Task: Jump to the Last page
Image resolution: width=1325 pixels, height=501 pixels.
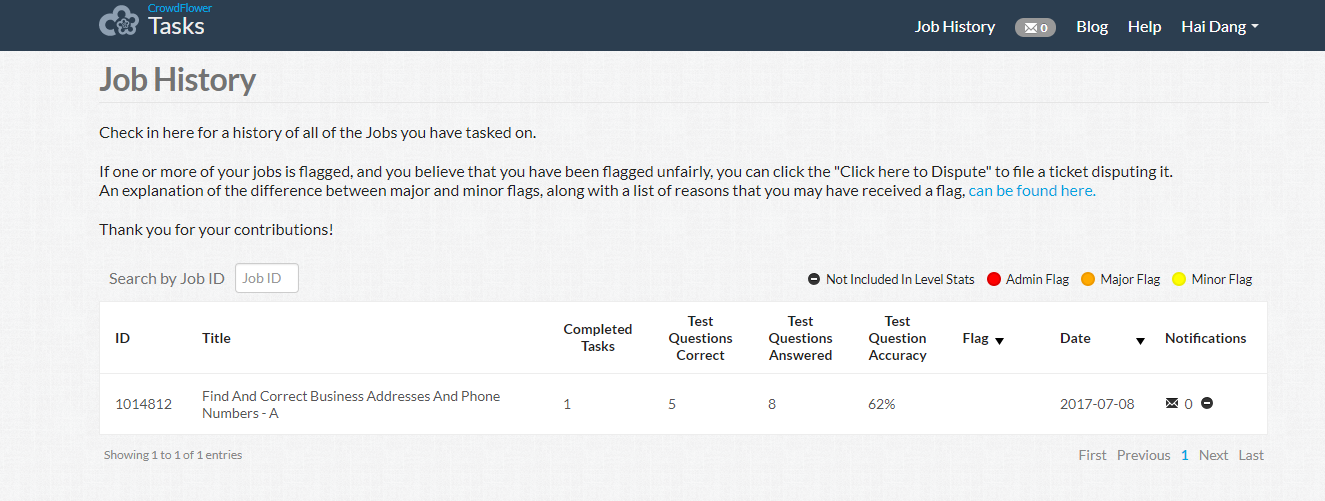Action: pos(1251,455)
